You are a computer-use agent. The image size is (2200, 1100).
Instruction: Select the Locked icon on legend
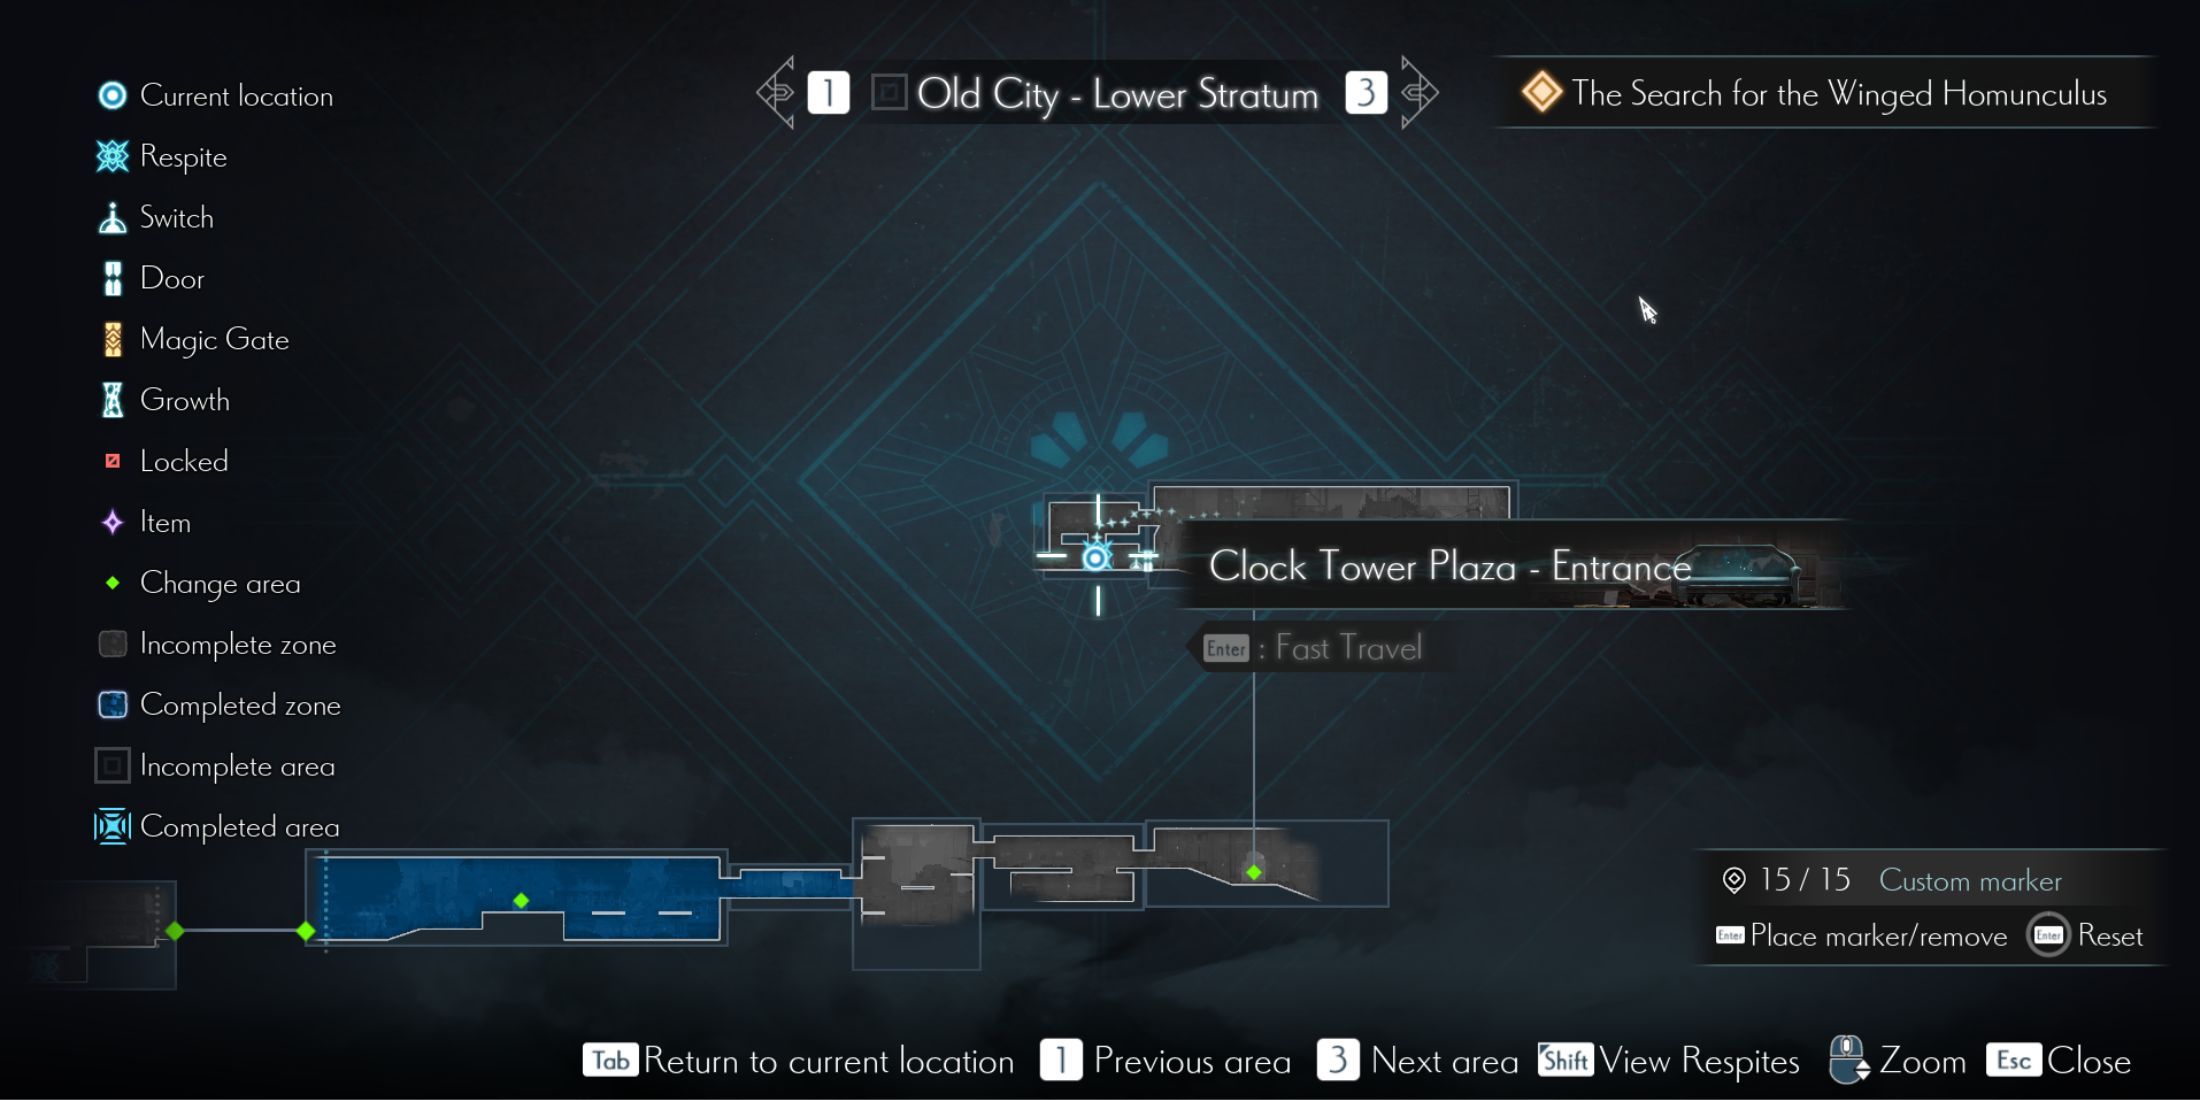tap(111, 460)
